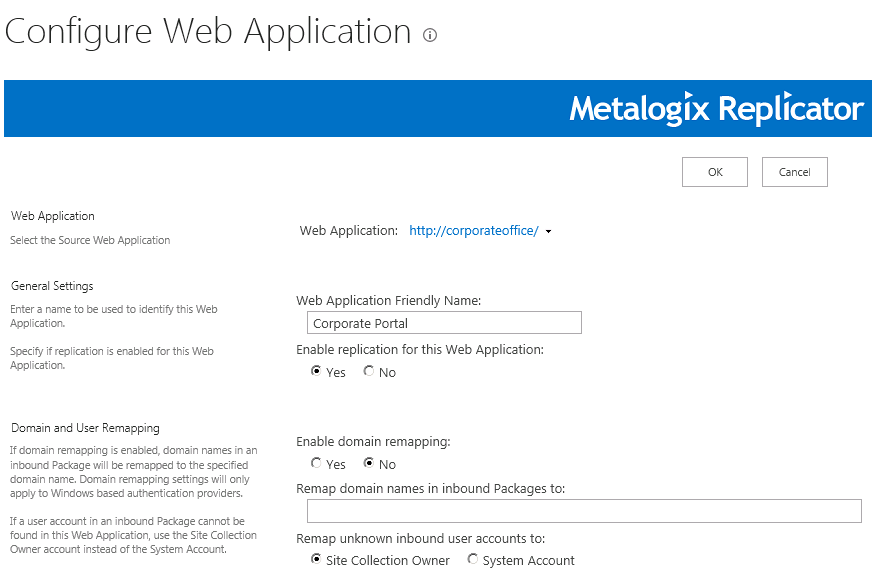This screenshot has height=570, width=878.
Task: Click the Configure Web Application page title
Action: coord(208,32)
